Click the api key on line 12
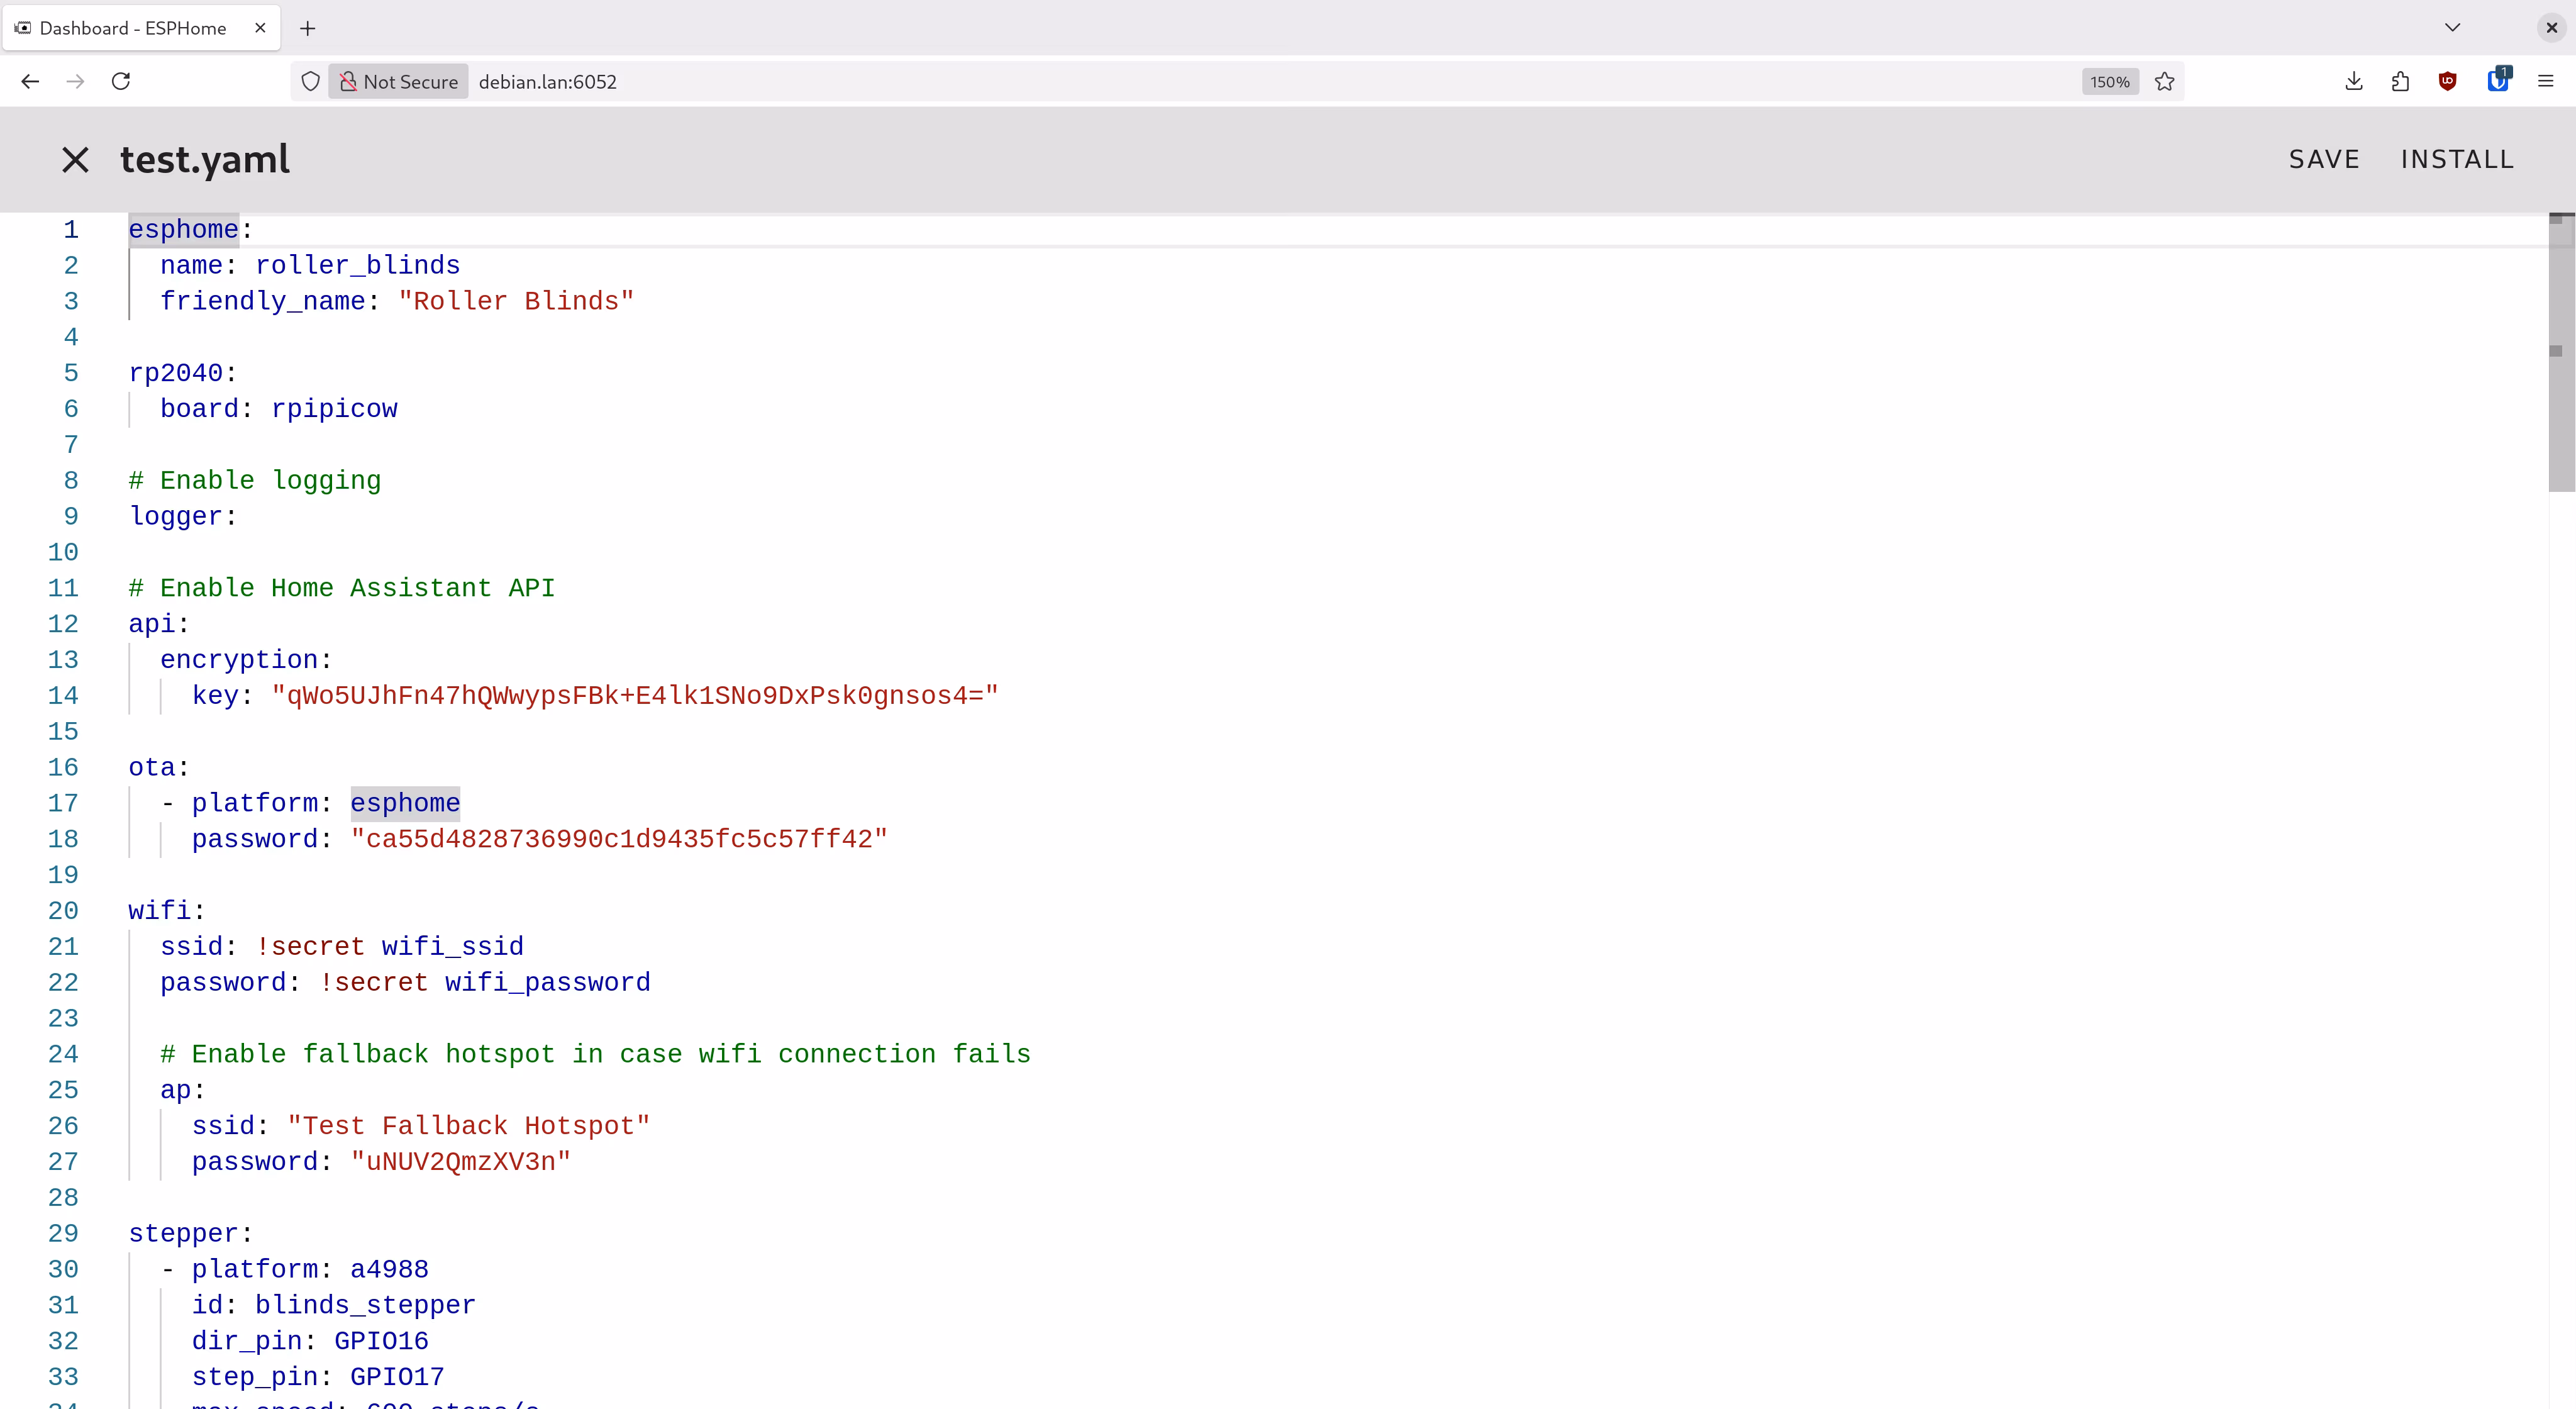Screen dimensions: 2576x1409 [x=152, y=624]
